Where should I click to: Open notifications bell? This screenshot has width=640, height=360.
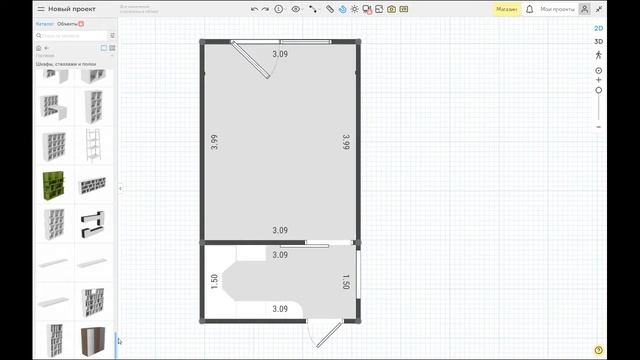pyautogui.click(x=529, y=9)
